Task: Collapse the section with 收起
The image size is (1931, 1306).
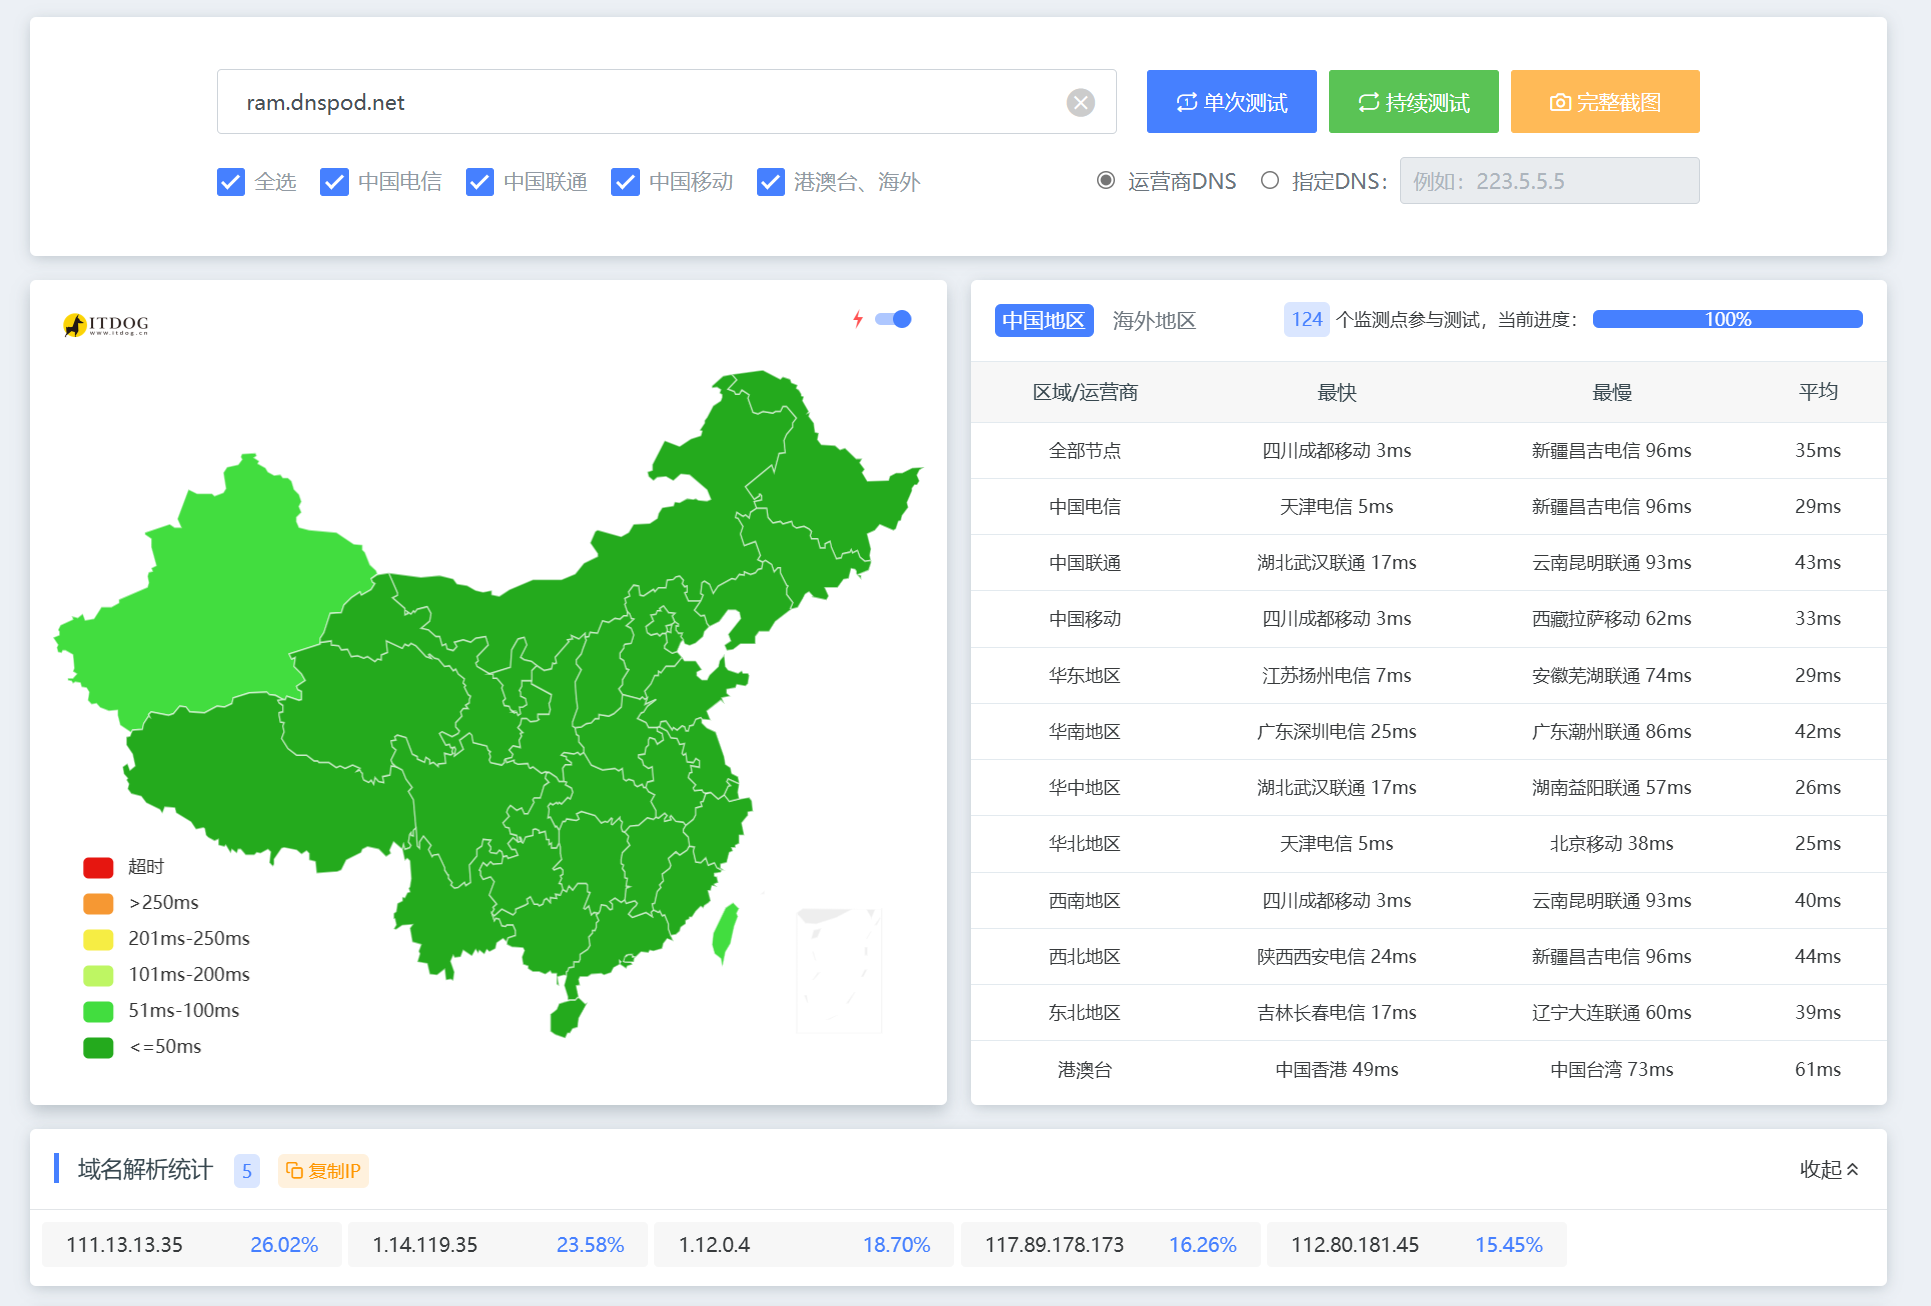Action: 1829,1169
